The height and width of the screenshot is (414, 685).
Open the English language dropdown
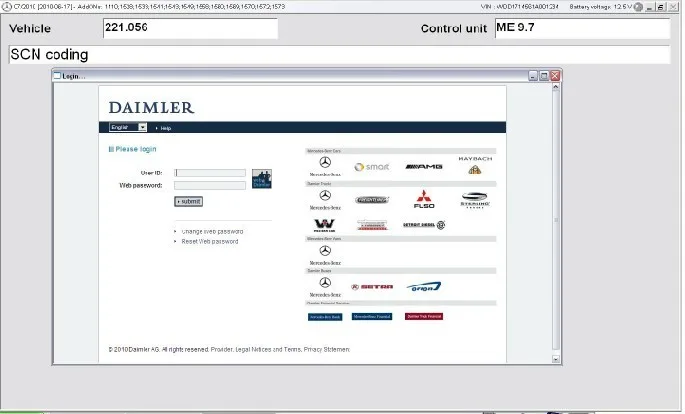128,127
